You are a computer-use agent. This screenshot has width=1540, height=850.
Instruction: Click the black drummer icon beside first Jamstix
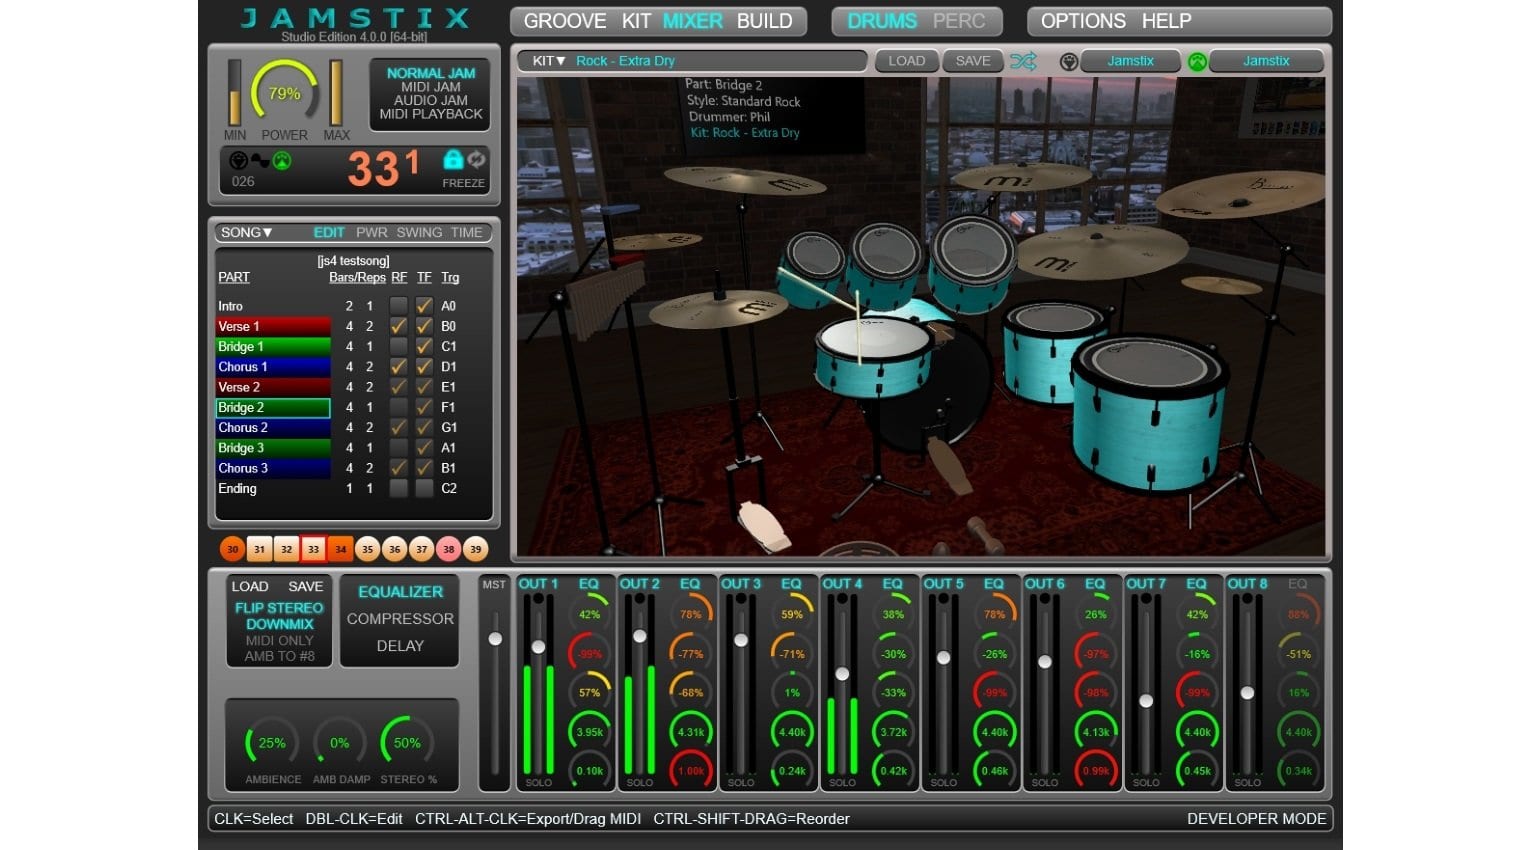click(1068, 61)
